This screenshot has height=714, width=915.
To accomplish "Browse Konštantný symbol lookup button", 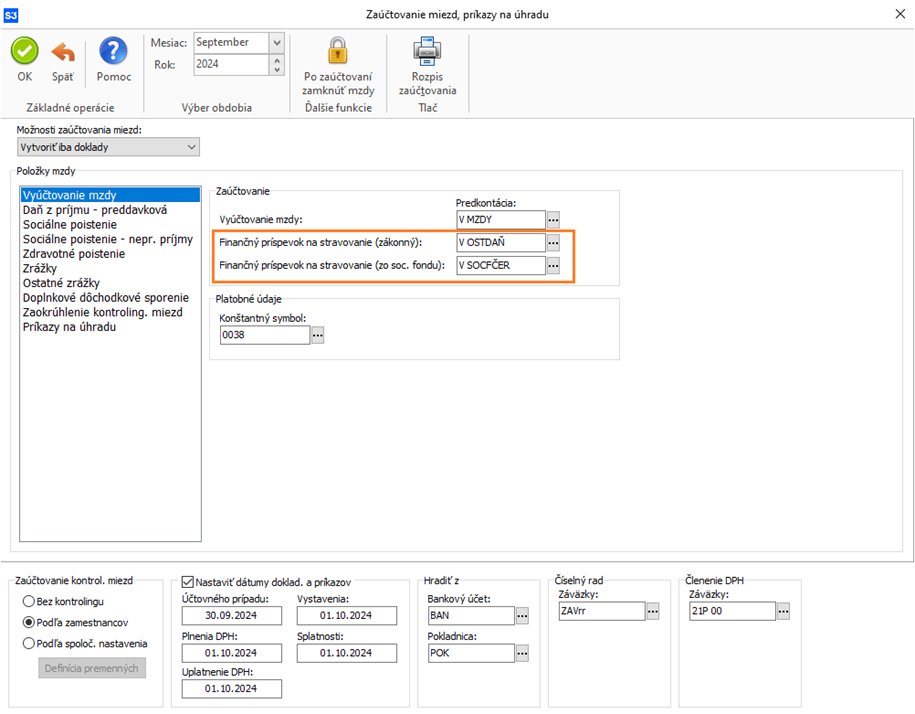I will click(x=318, y=336).
